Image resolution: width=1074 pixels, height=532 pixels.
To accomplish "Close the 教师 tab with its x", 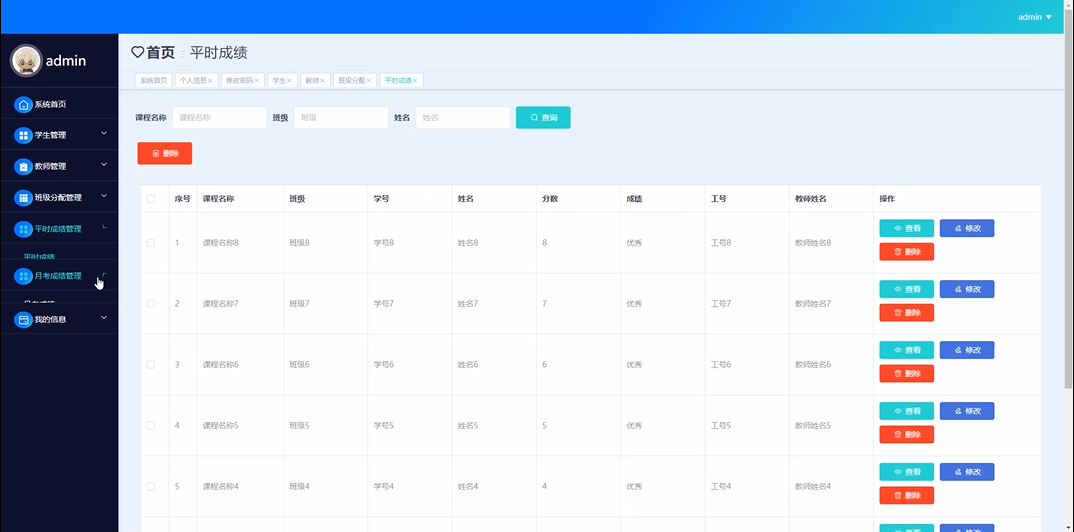I will click(322, 81).
